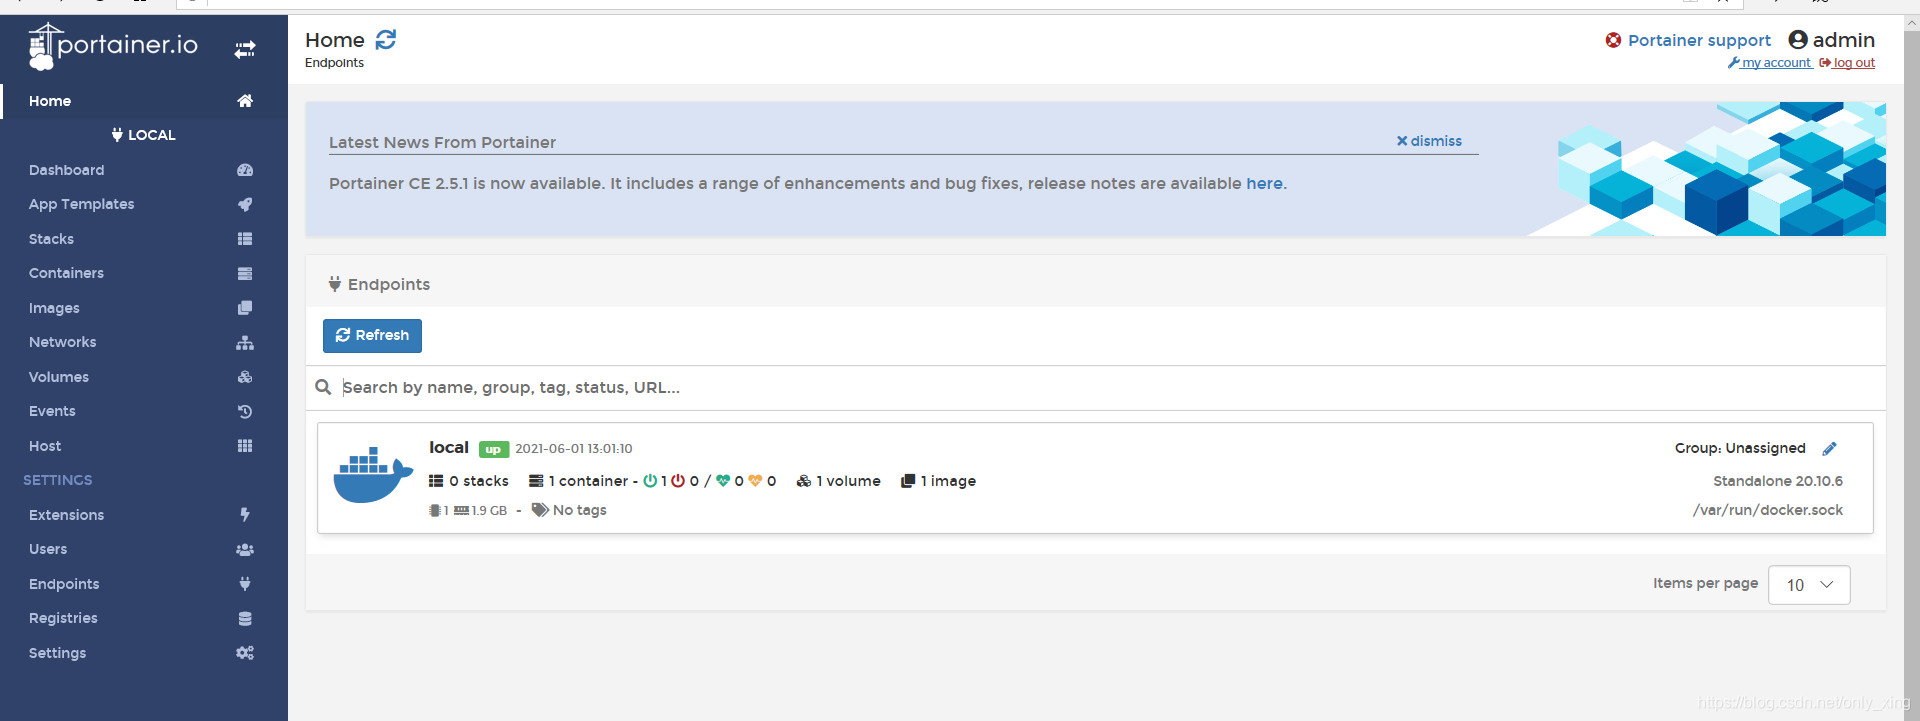
Task: Click the Networks sitemap icon
Action: [x=245, y=342]
